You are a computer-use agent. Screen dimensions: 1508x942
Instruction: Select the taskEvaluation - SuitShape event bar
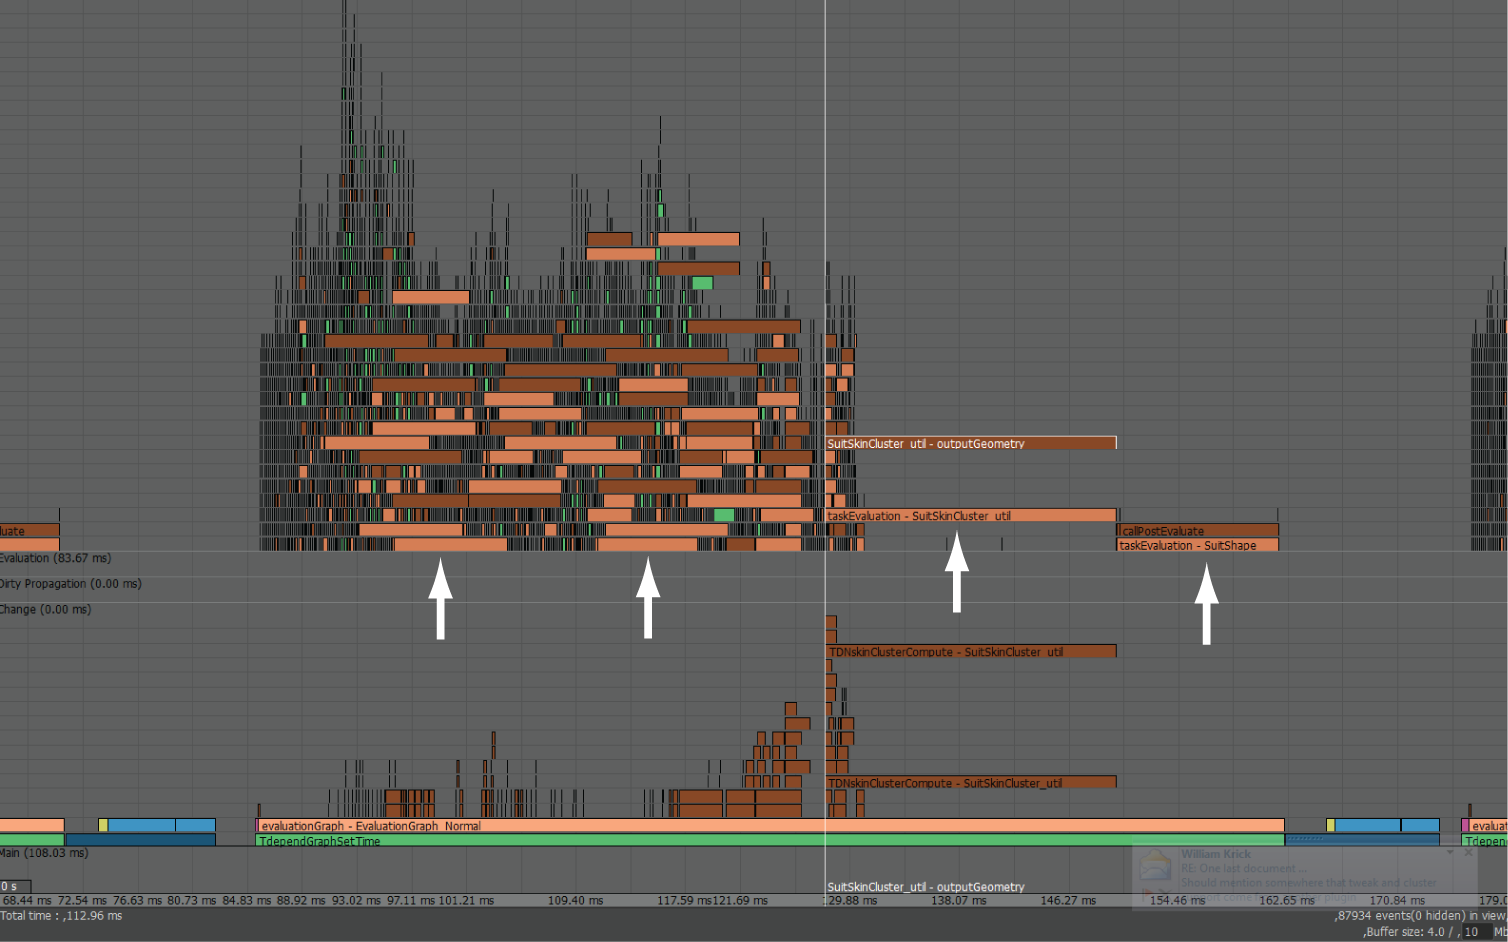click(1198, 545)
